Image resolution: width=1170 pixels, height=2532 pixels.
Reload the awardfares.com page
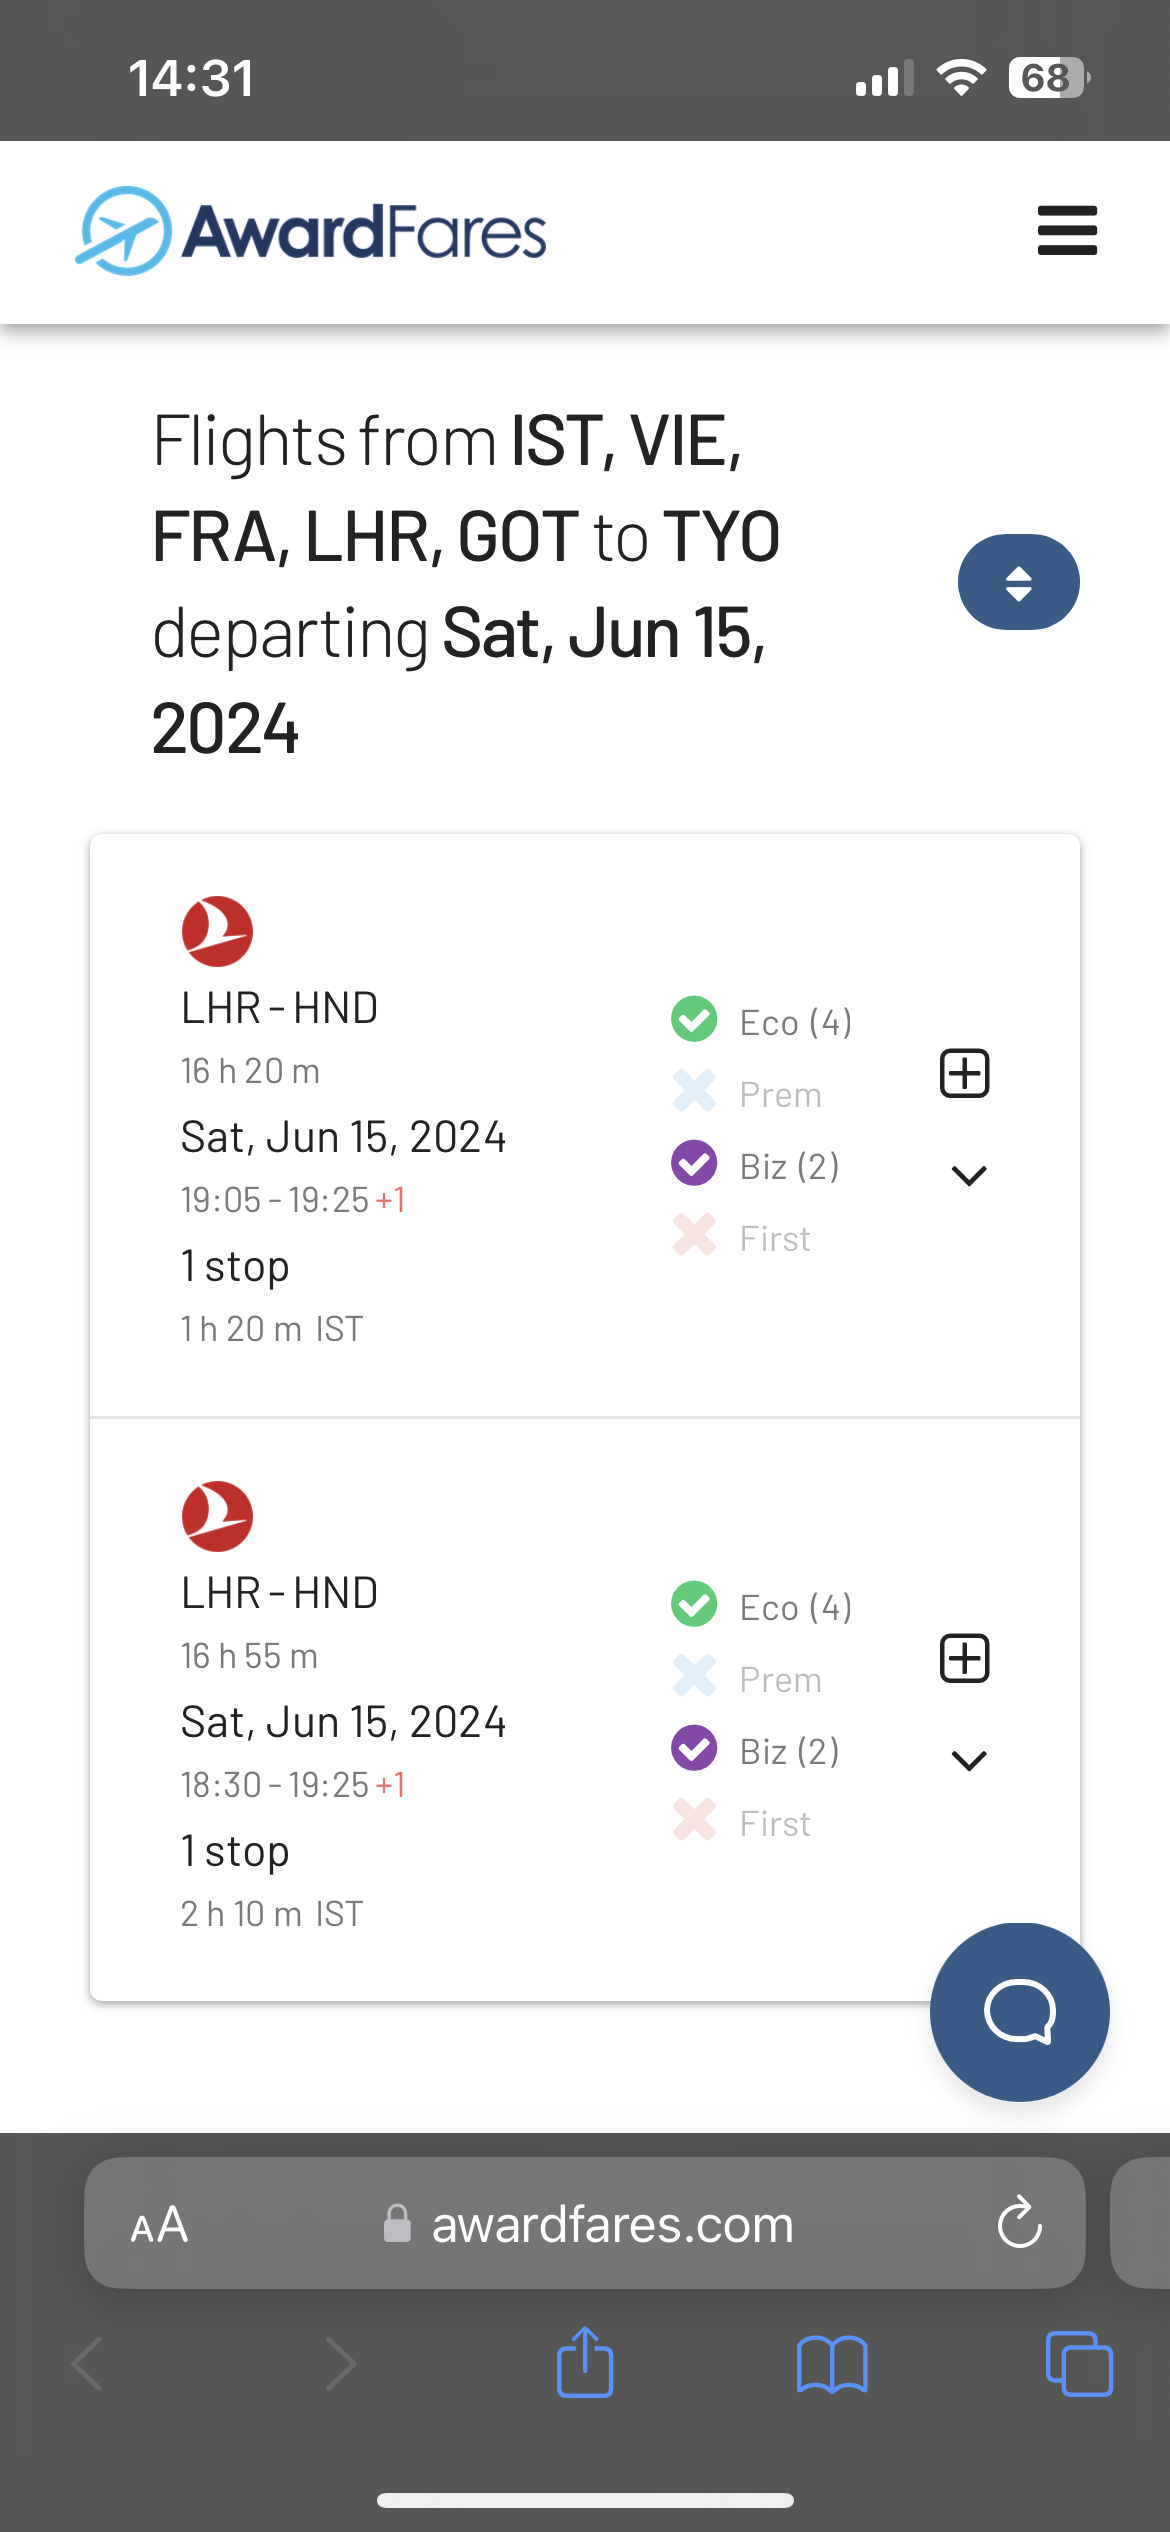(1019, 2224)
